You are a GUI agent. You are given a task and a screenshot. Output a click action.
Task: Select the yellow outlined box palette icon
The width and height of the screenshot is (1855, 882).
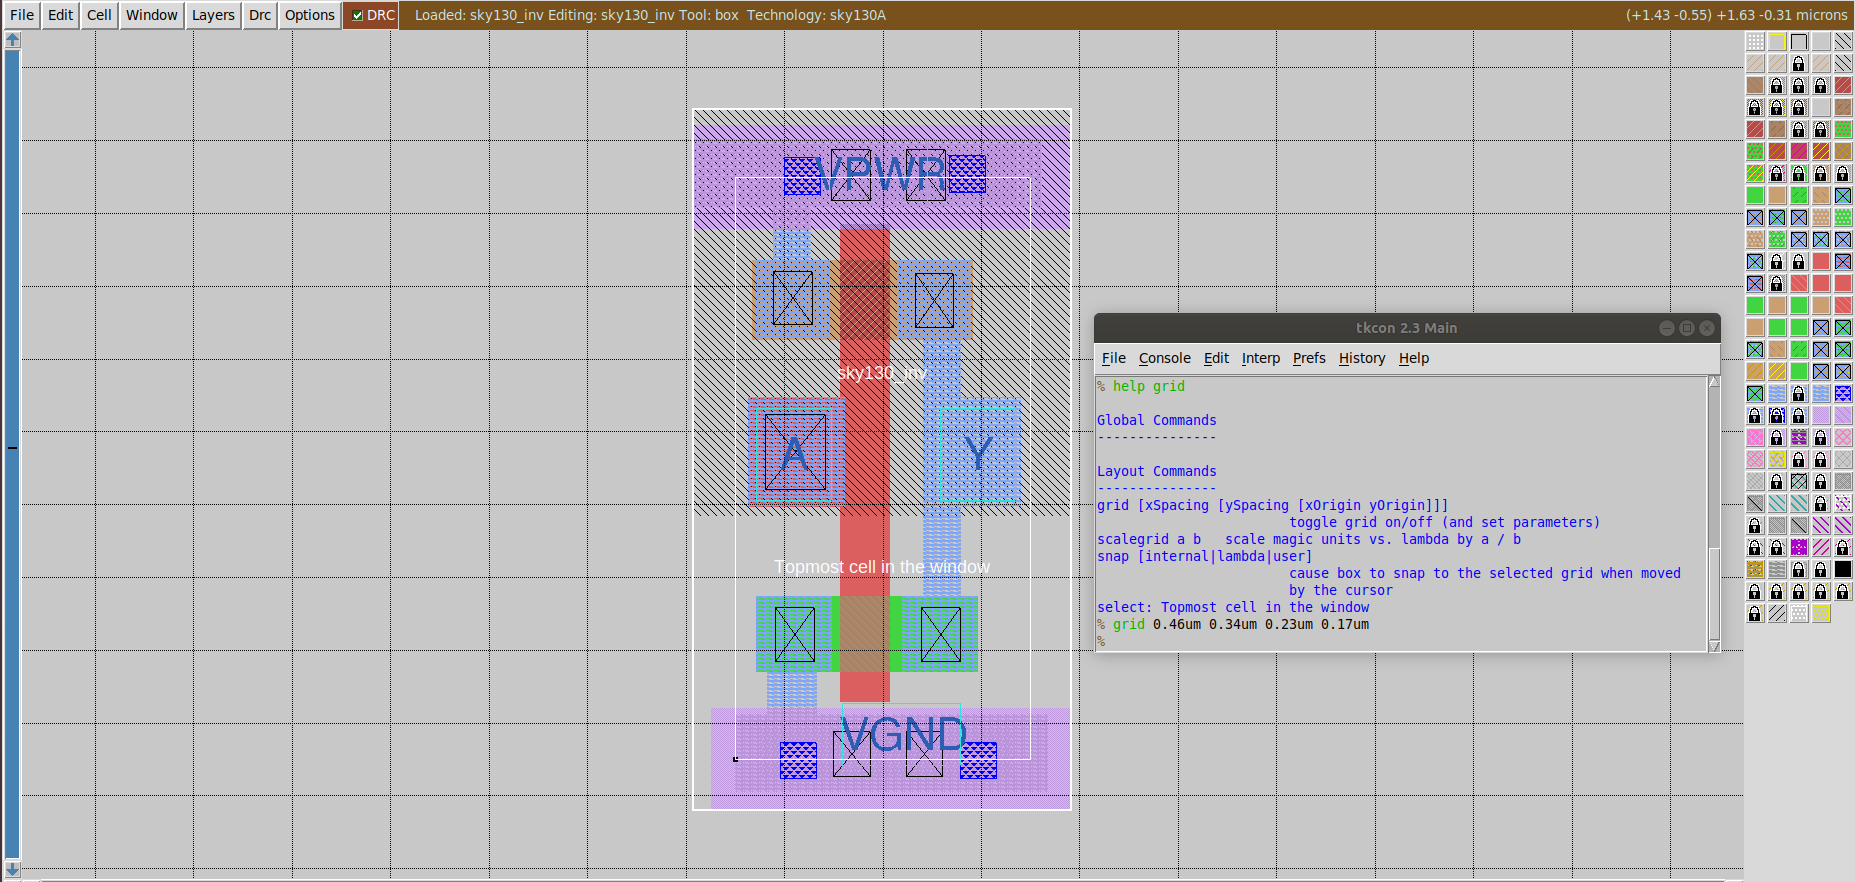[x=1777, y=41]
